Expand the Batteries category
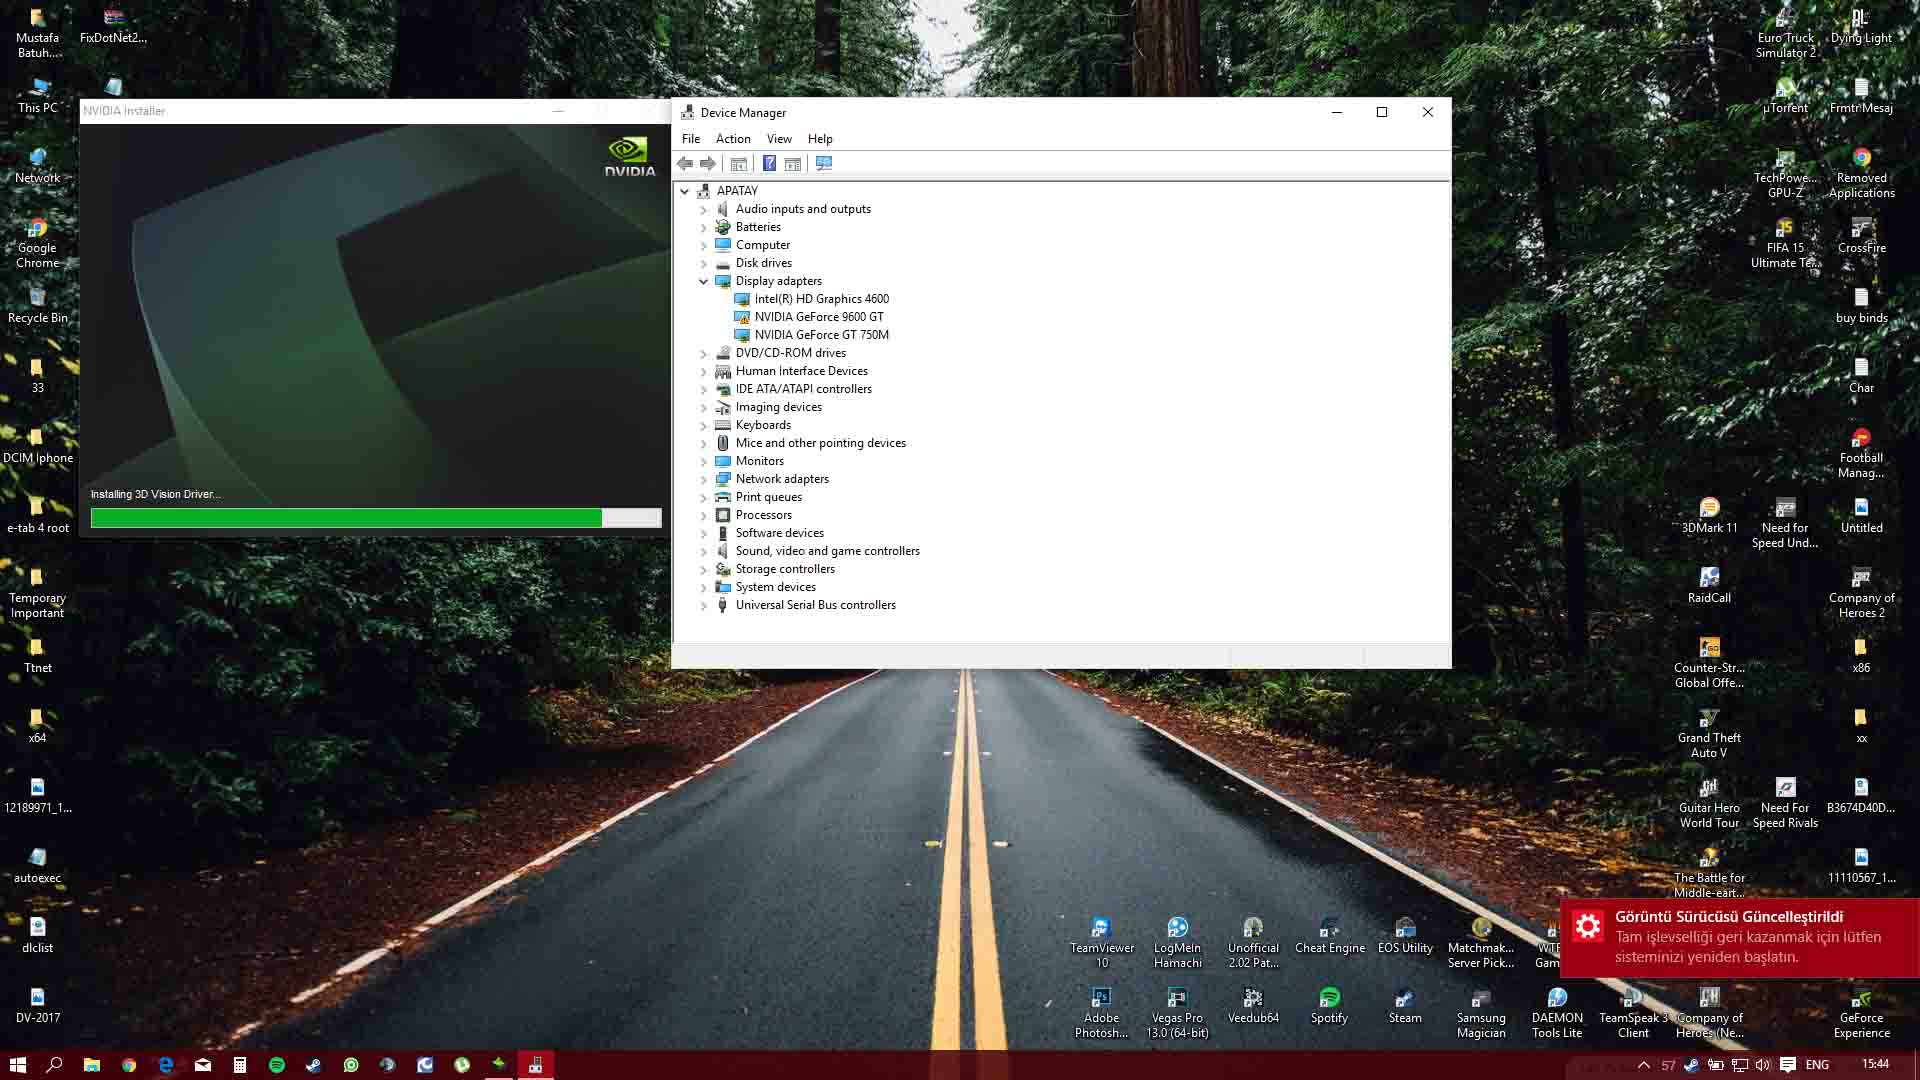Screen dimensions: 1920x1080 coord(704,228)
